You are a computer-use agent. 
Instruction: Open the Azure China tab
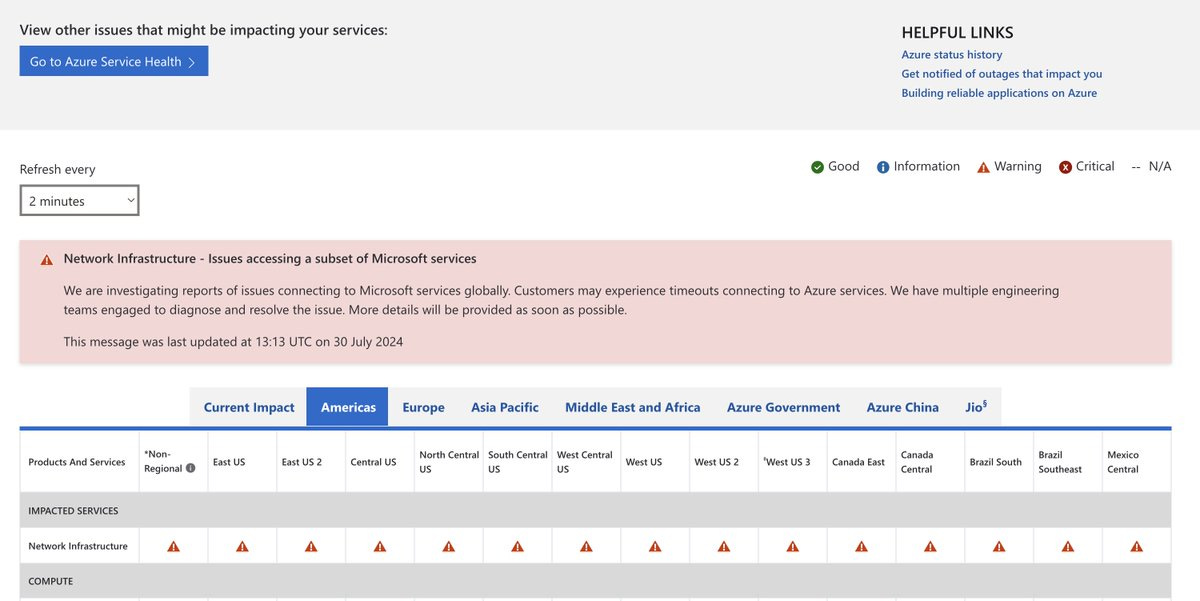click(903, 407)
